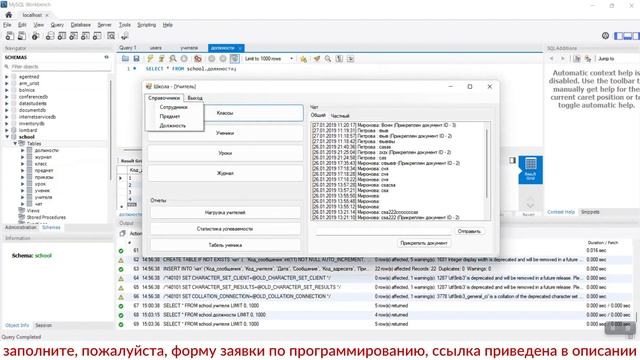Execute statement under cursor icon
This screenshot has width=640, height=360.
pos(162,59)
